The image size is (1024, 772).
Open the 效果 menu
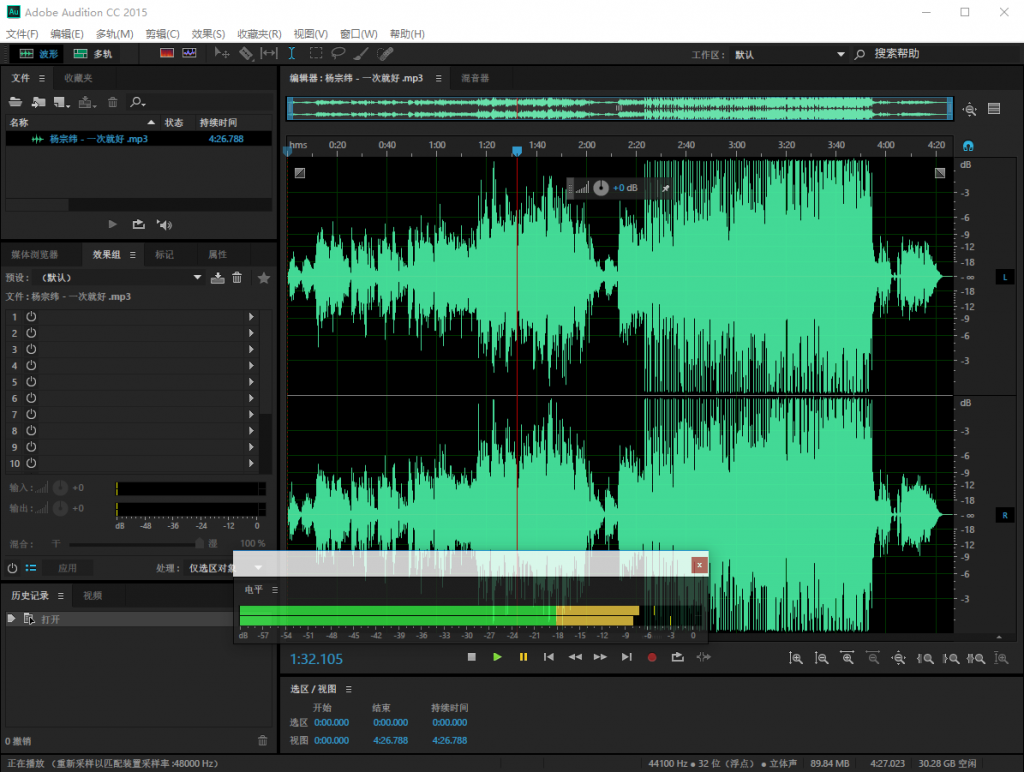coord(208,34)
